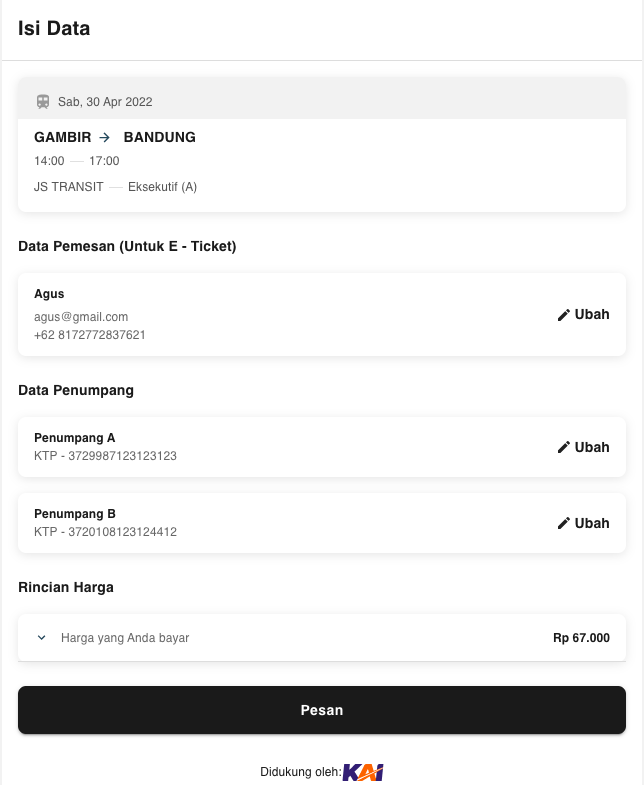Expand the price details chevron
The image size is (644, 785).
tap(42, 638)
